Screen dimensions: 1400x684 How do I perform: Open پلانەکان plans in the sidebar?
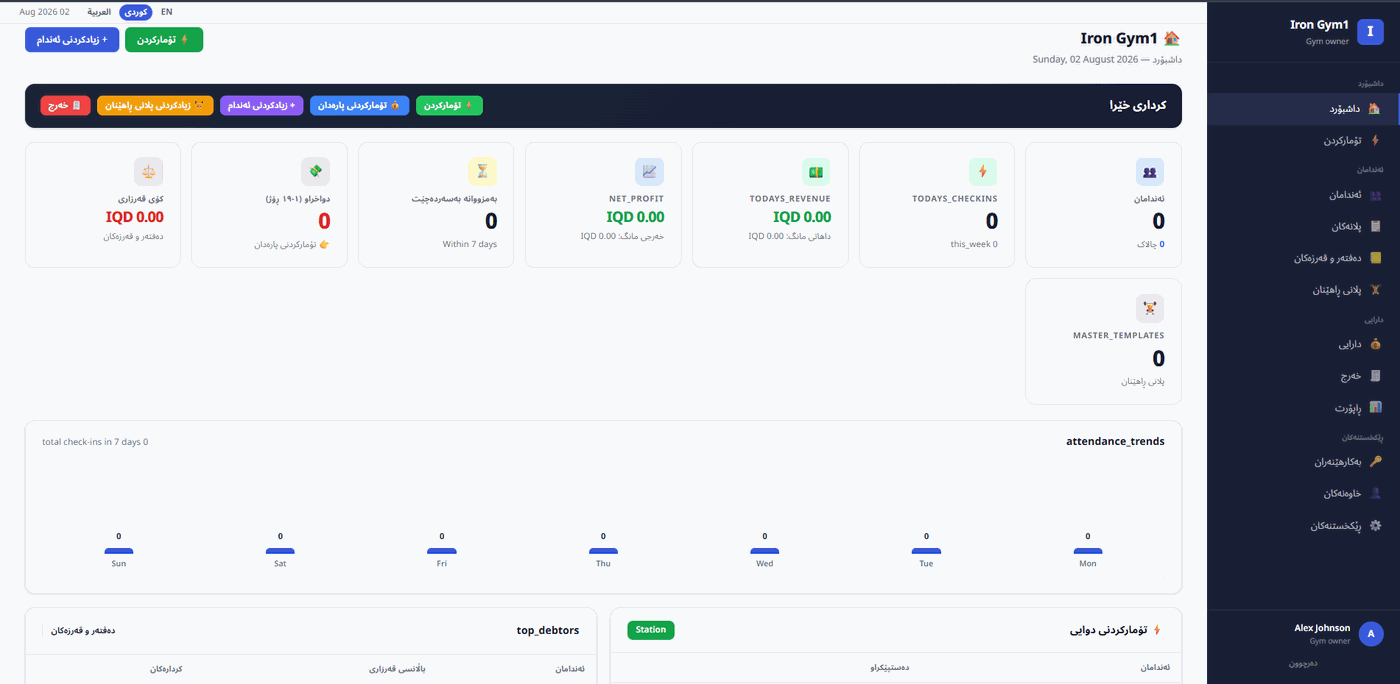pos(1303,226)
